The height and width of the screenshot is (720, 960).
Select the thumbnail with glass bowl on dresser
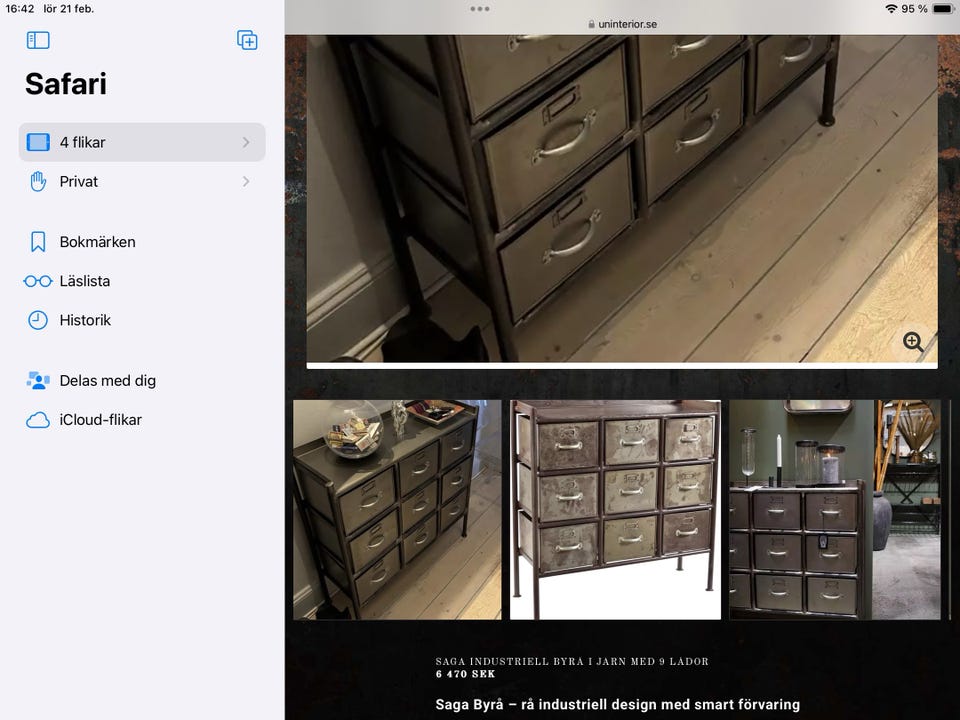pyautogui.click(x=397, y=509)
